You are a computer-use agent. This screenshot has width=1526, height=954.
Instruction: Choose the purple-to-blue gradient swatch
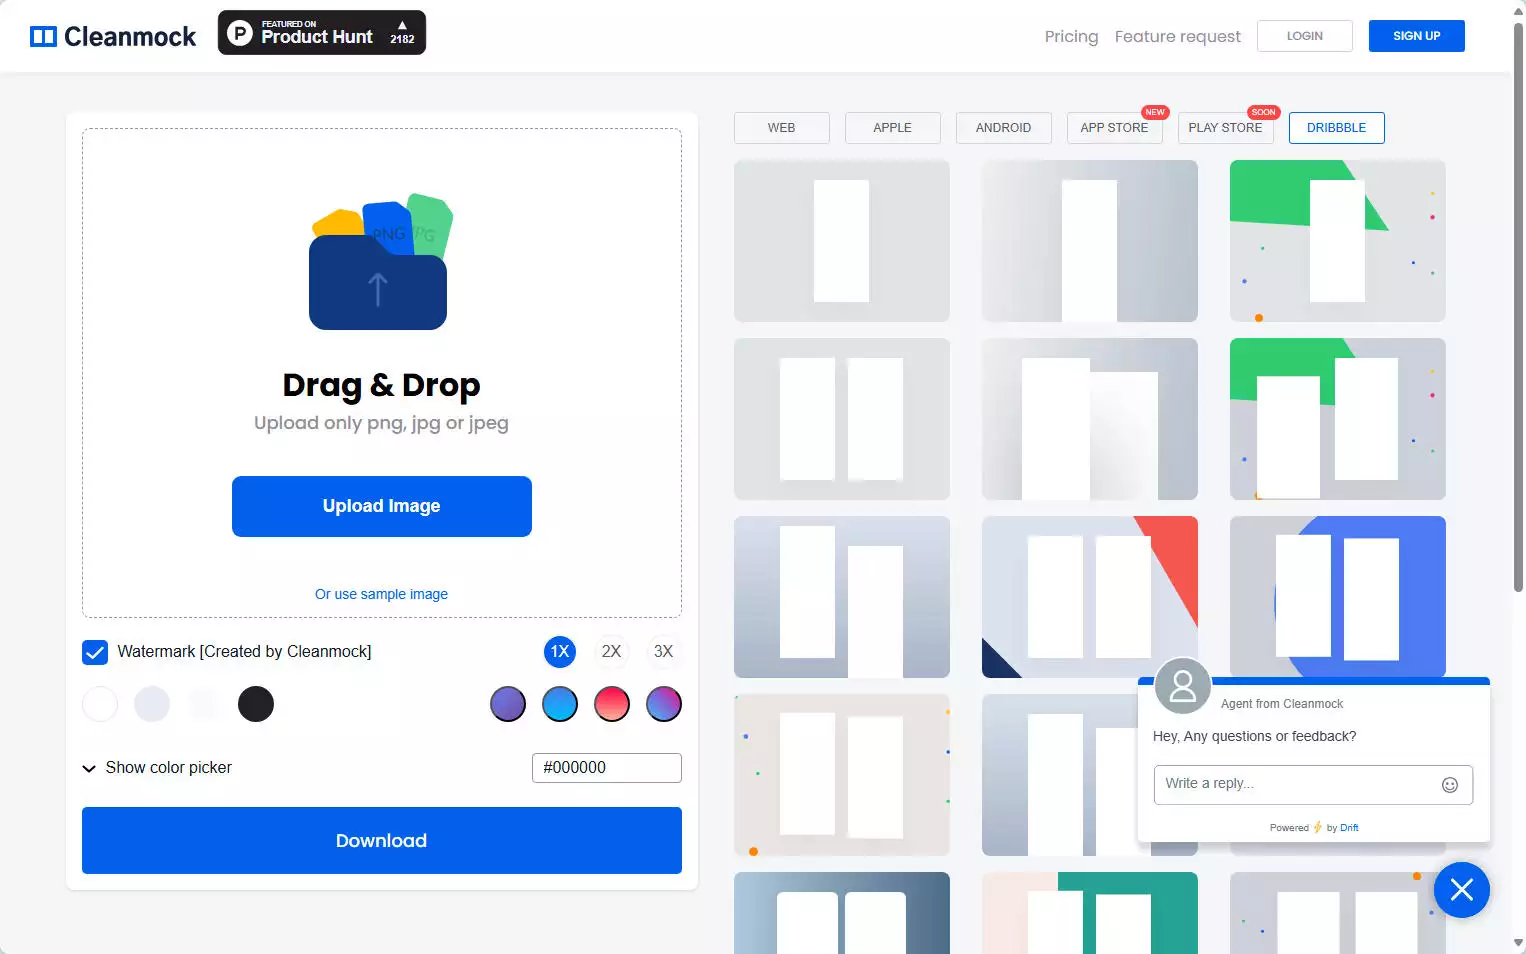pyautogui.click(x=664, y=704)
